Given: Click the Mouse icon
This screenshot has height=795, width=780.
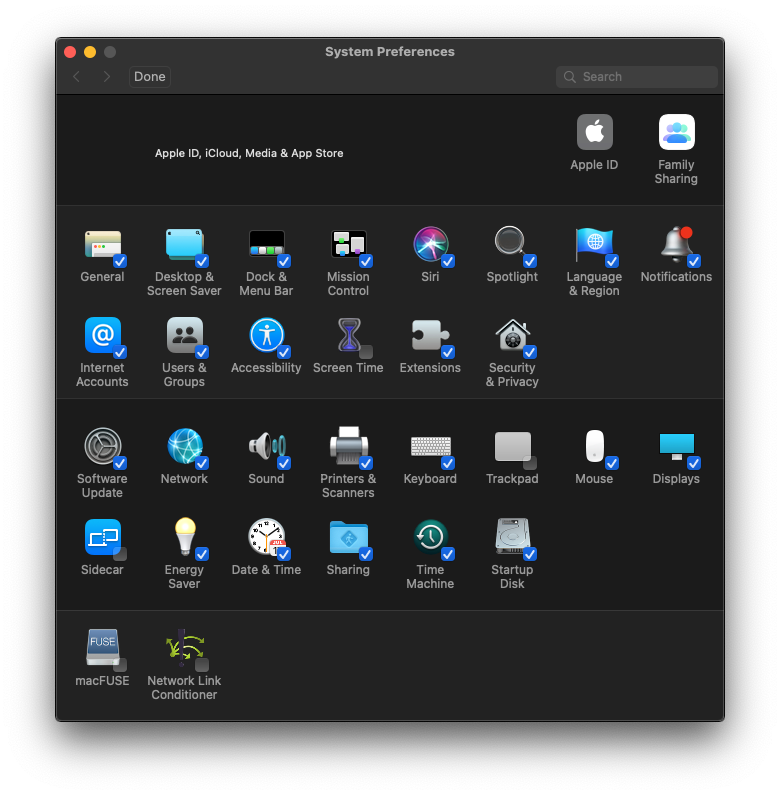Looking at the screenshot, I should [594, 446].
